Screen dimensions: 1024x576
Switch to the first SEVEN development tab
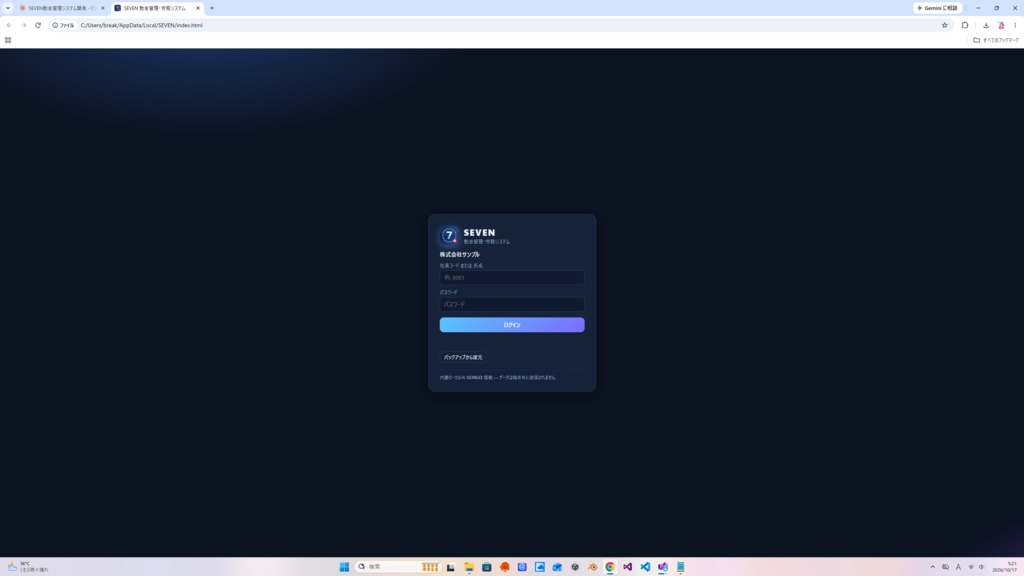pos(61,8)
